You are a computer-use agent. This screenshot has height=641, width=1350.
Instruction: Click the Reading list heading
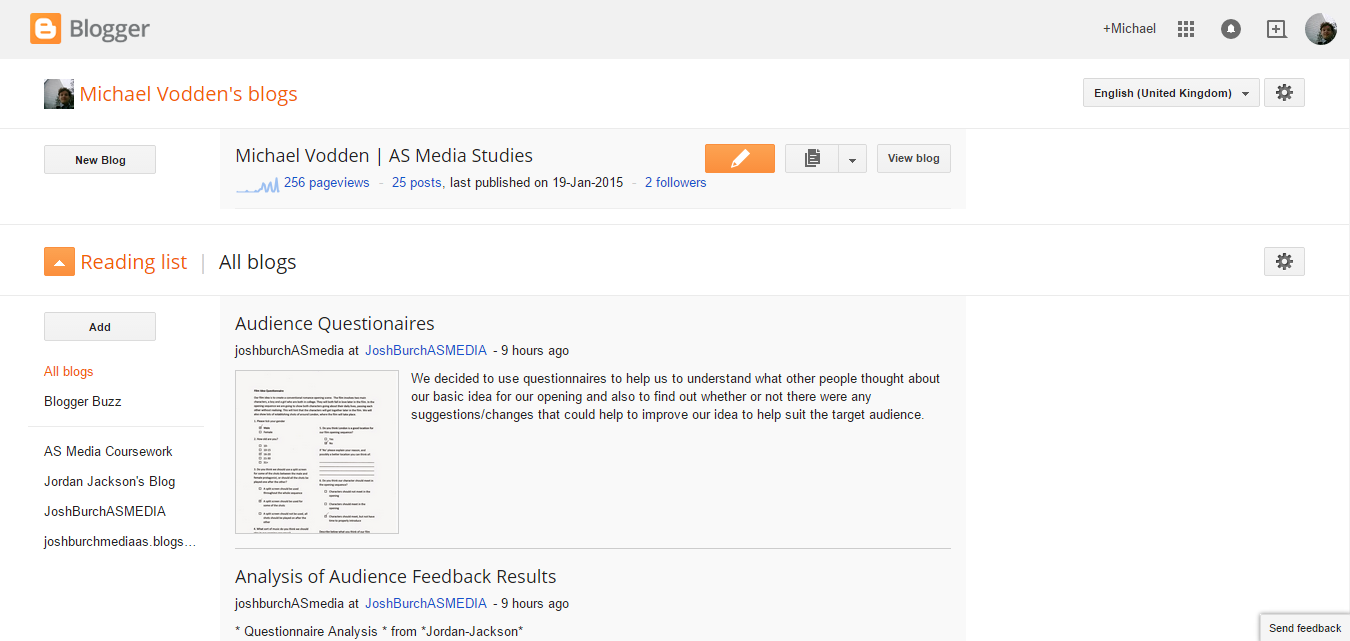coord(134,262)
